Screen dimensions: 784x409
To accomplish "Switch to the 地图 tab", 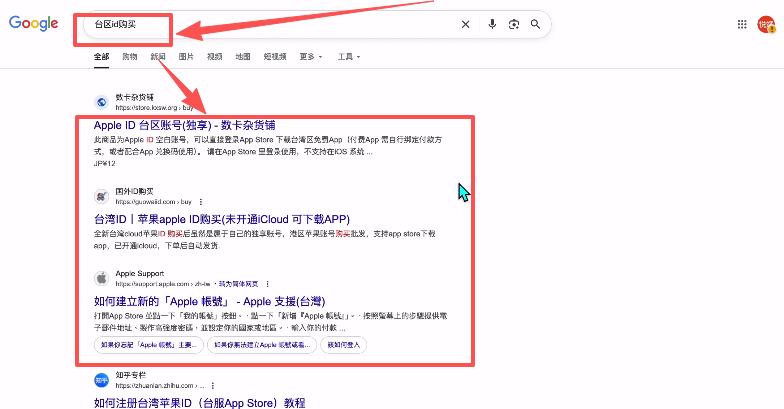I will click(x=243, y=56).
